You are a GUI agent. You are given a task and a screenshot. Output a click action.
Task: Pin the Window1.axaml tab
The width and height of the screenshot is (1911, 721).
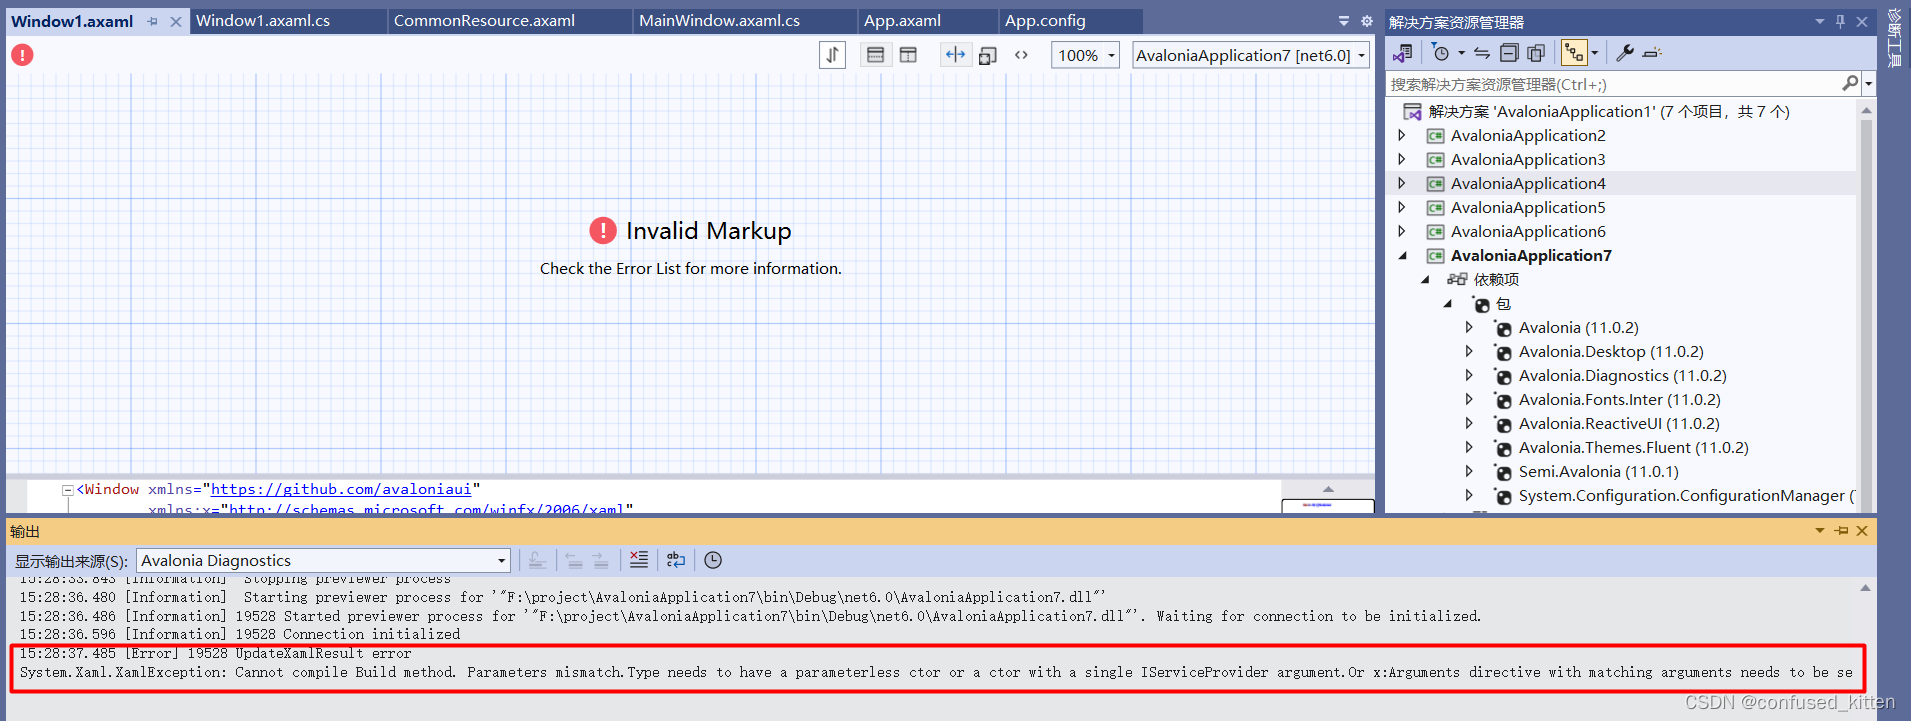pyautogui.click(x=152, y=21)
